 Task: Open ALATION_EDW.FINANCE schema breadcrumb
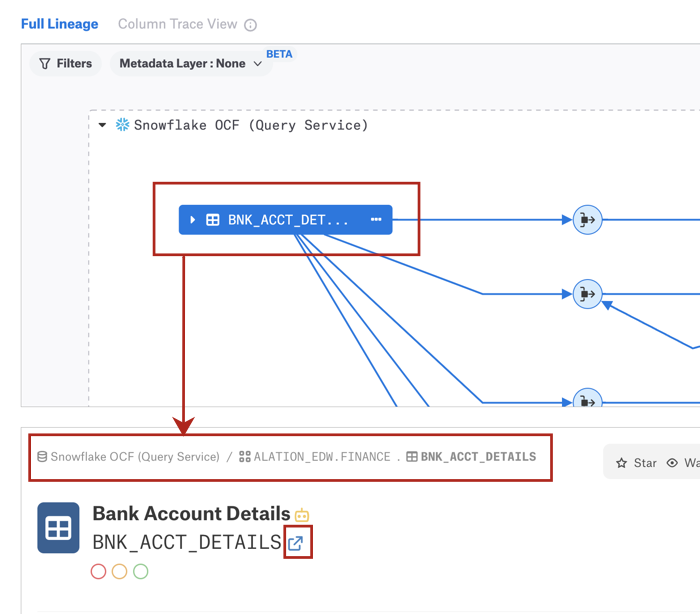click(x=322, y=457)
